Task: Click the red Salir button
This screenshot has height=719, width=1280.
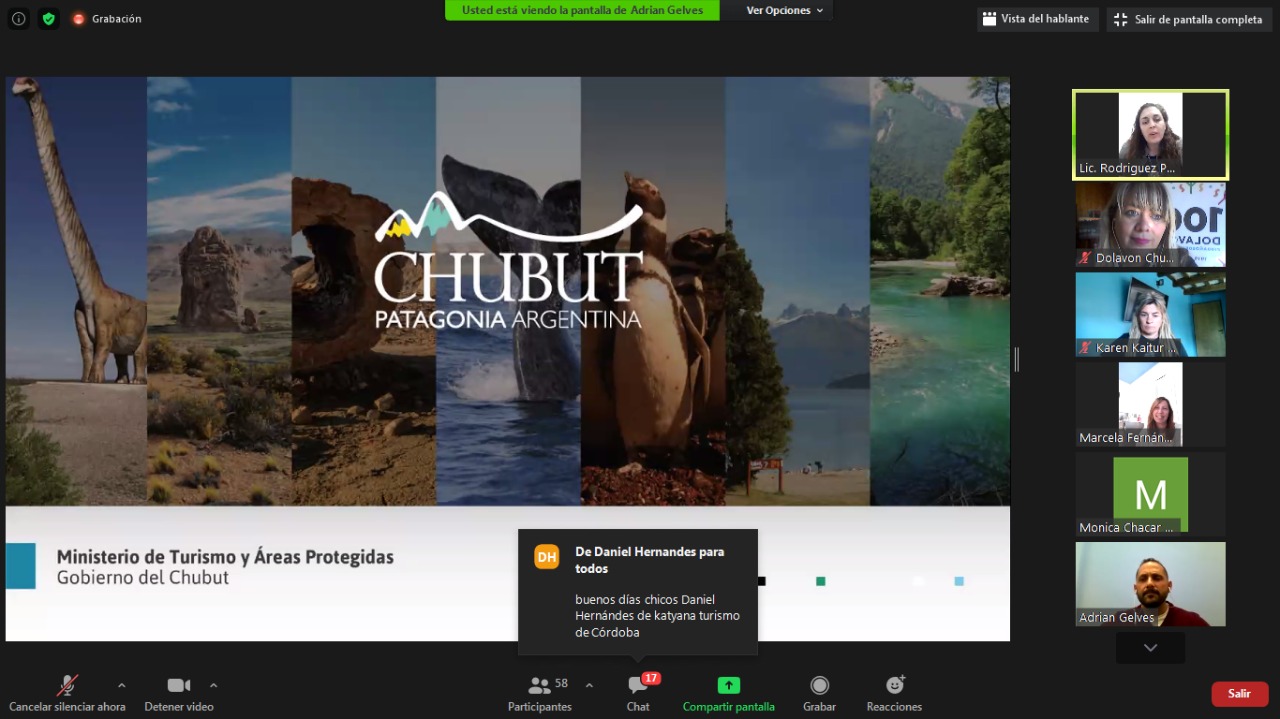Action: click(1239, 694)
